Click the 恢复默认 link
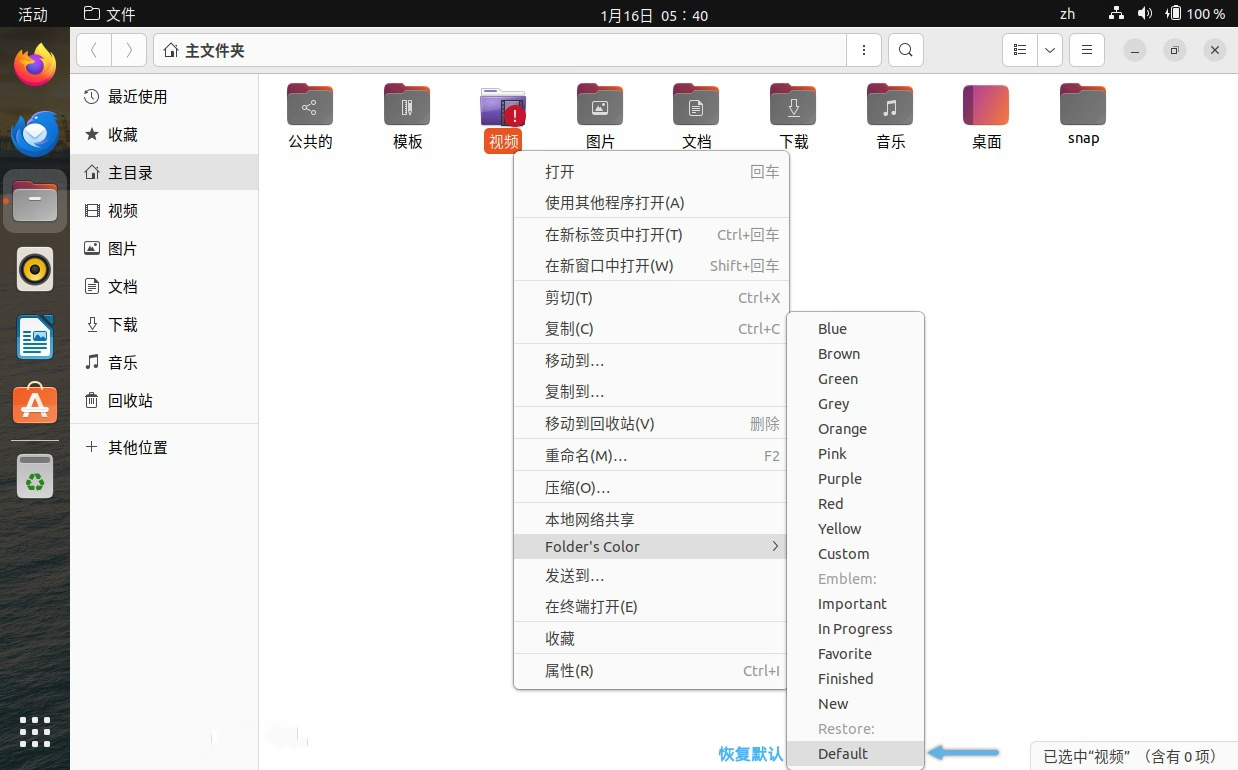Screen dimensions: 1238x770 pos(750,753)
